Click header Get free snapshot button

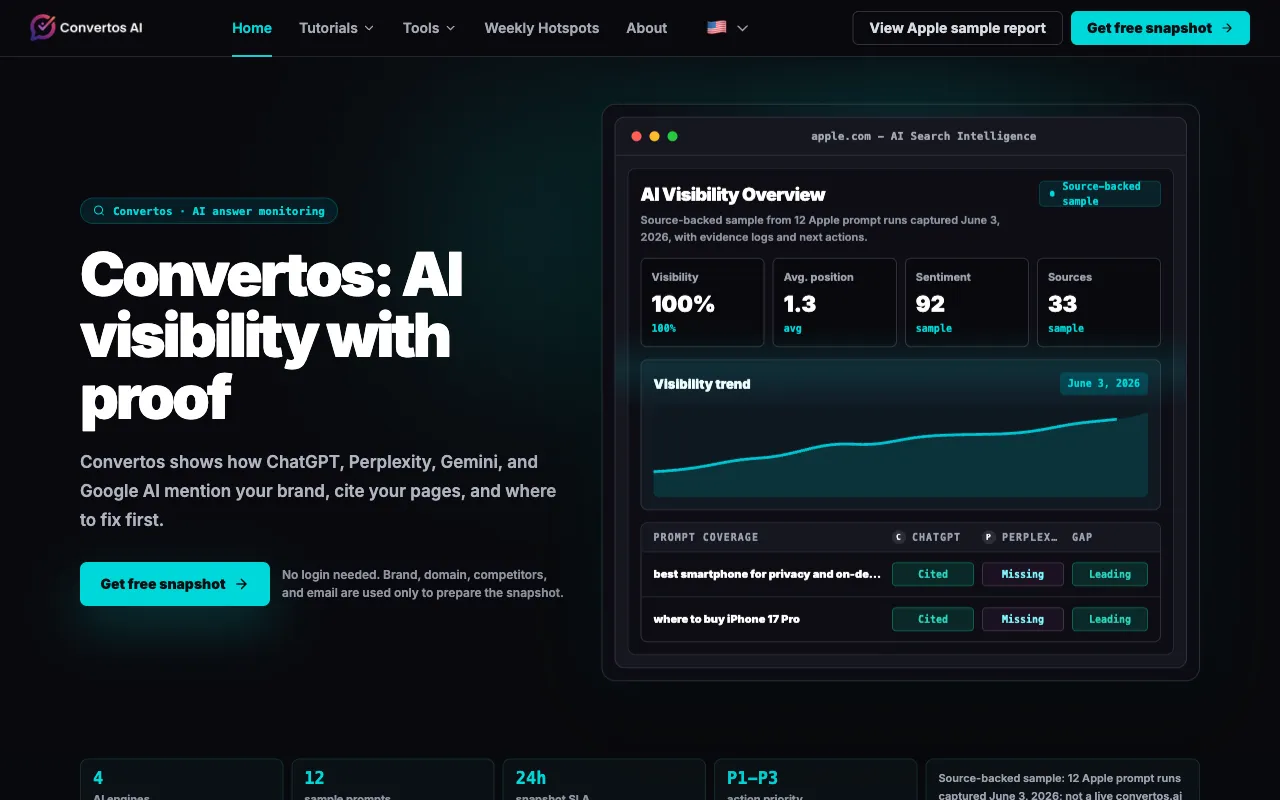click(1160, 28)
